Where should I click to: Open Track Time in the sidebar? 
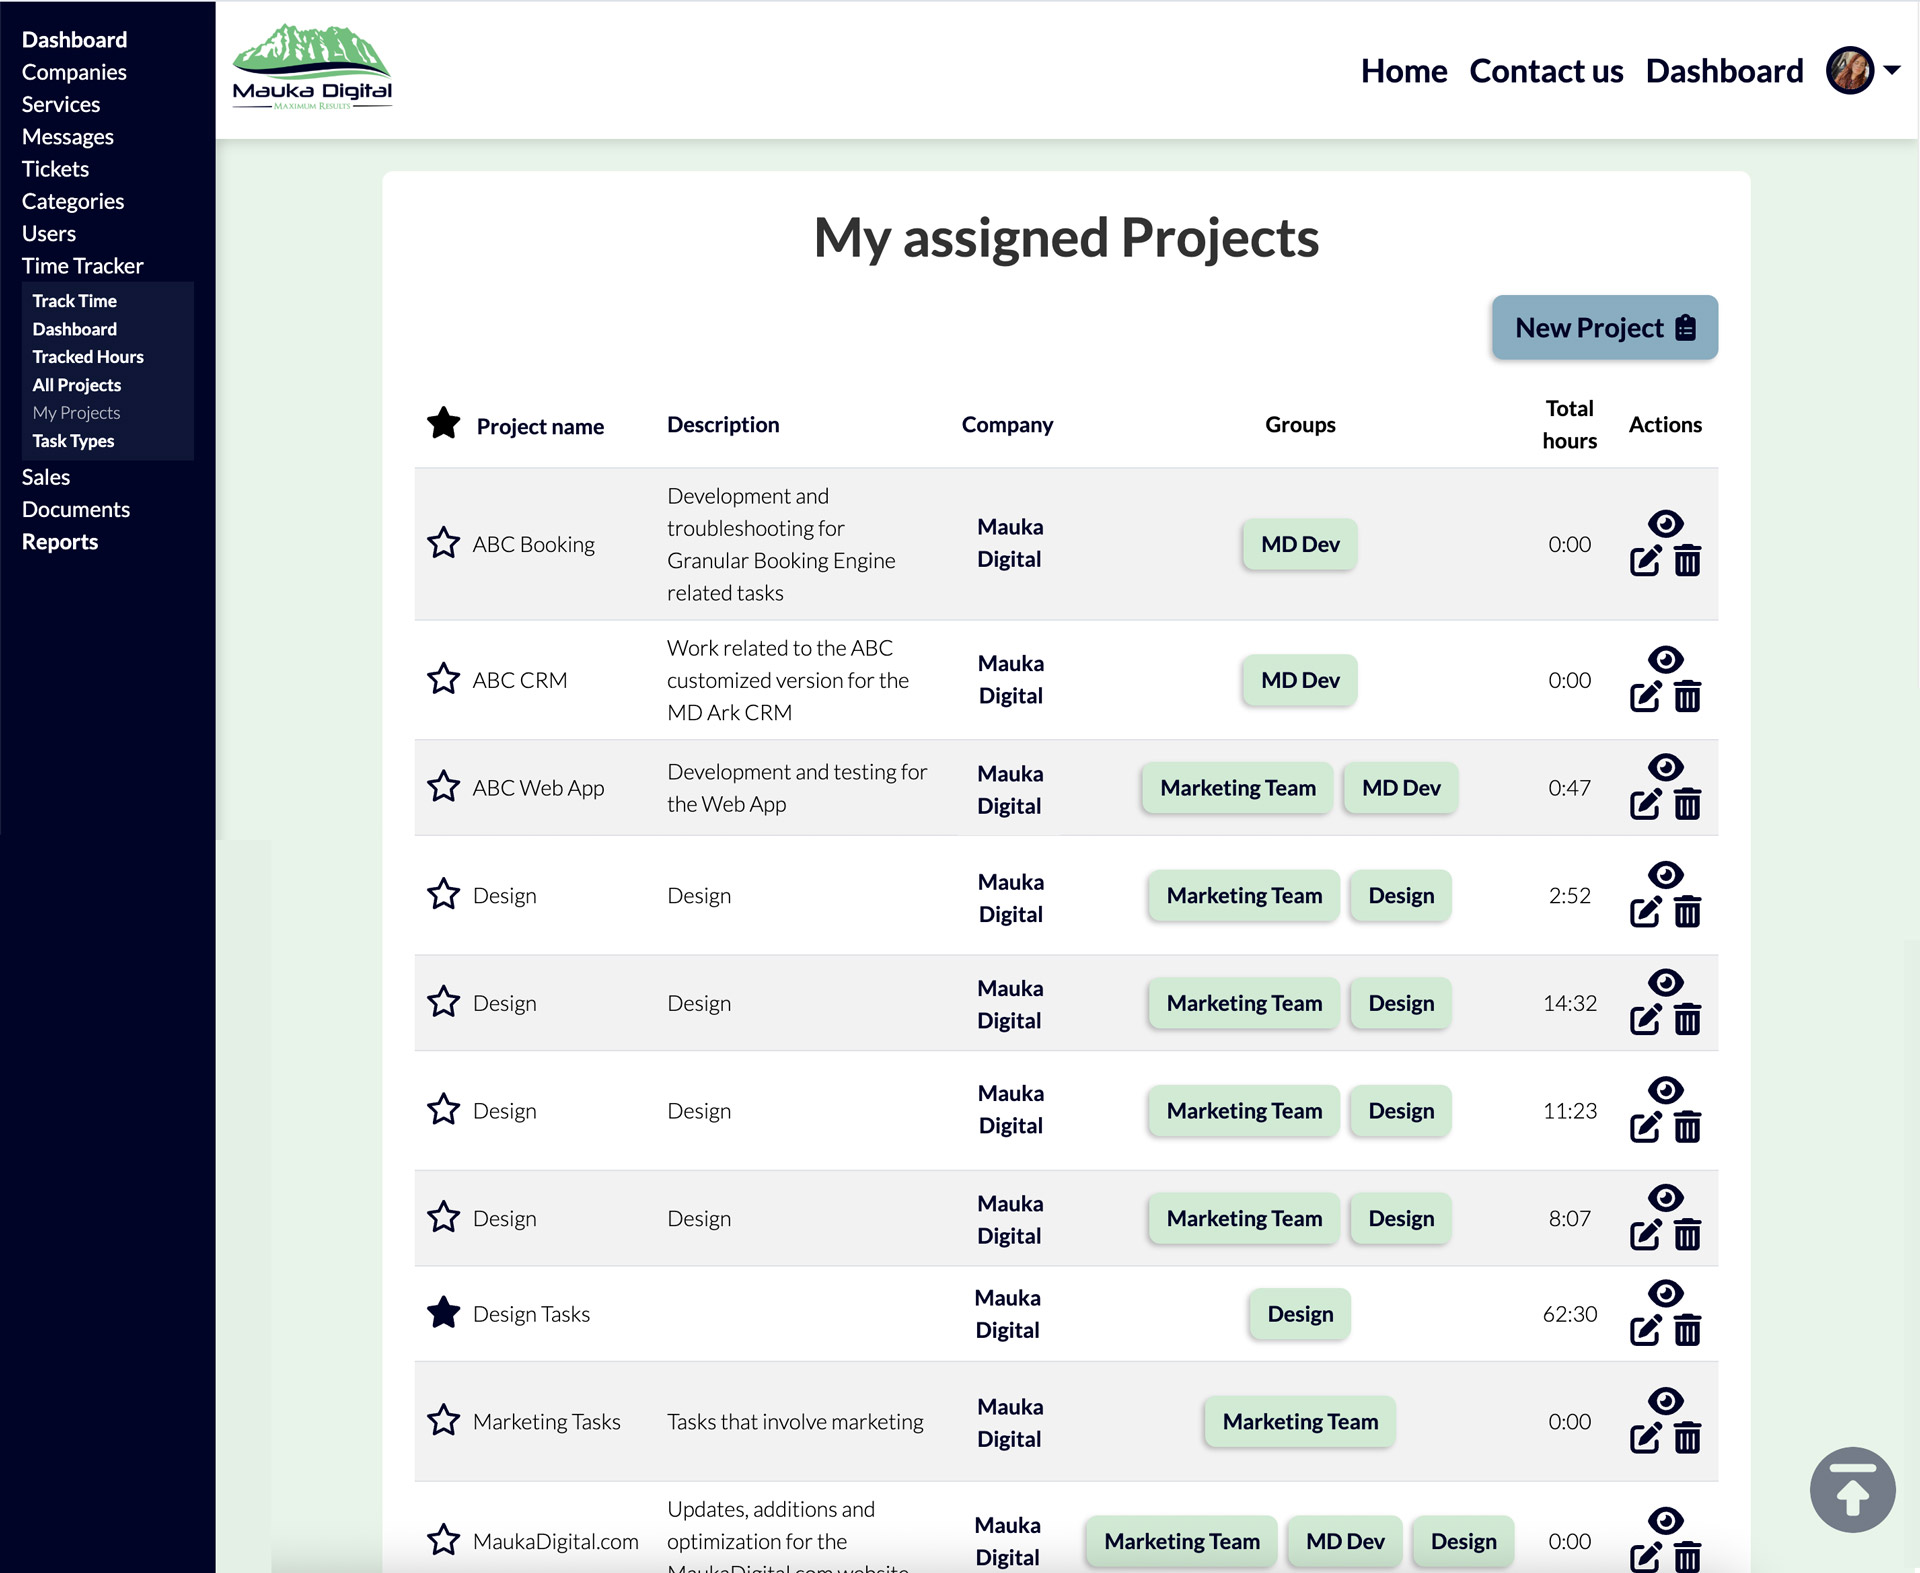click(74, 301)
